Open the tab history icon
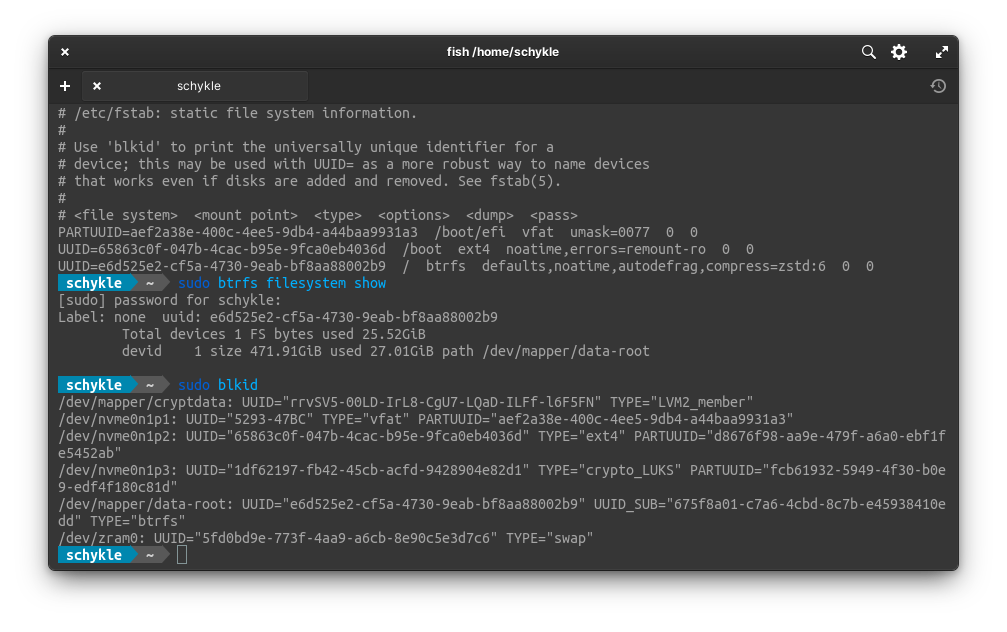This screenshot has width=1007, height=632. (x=938, y=86)
